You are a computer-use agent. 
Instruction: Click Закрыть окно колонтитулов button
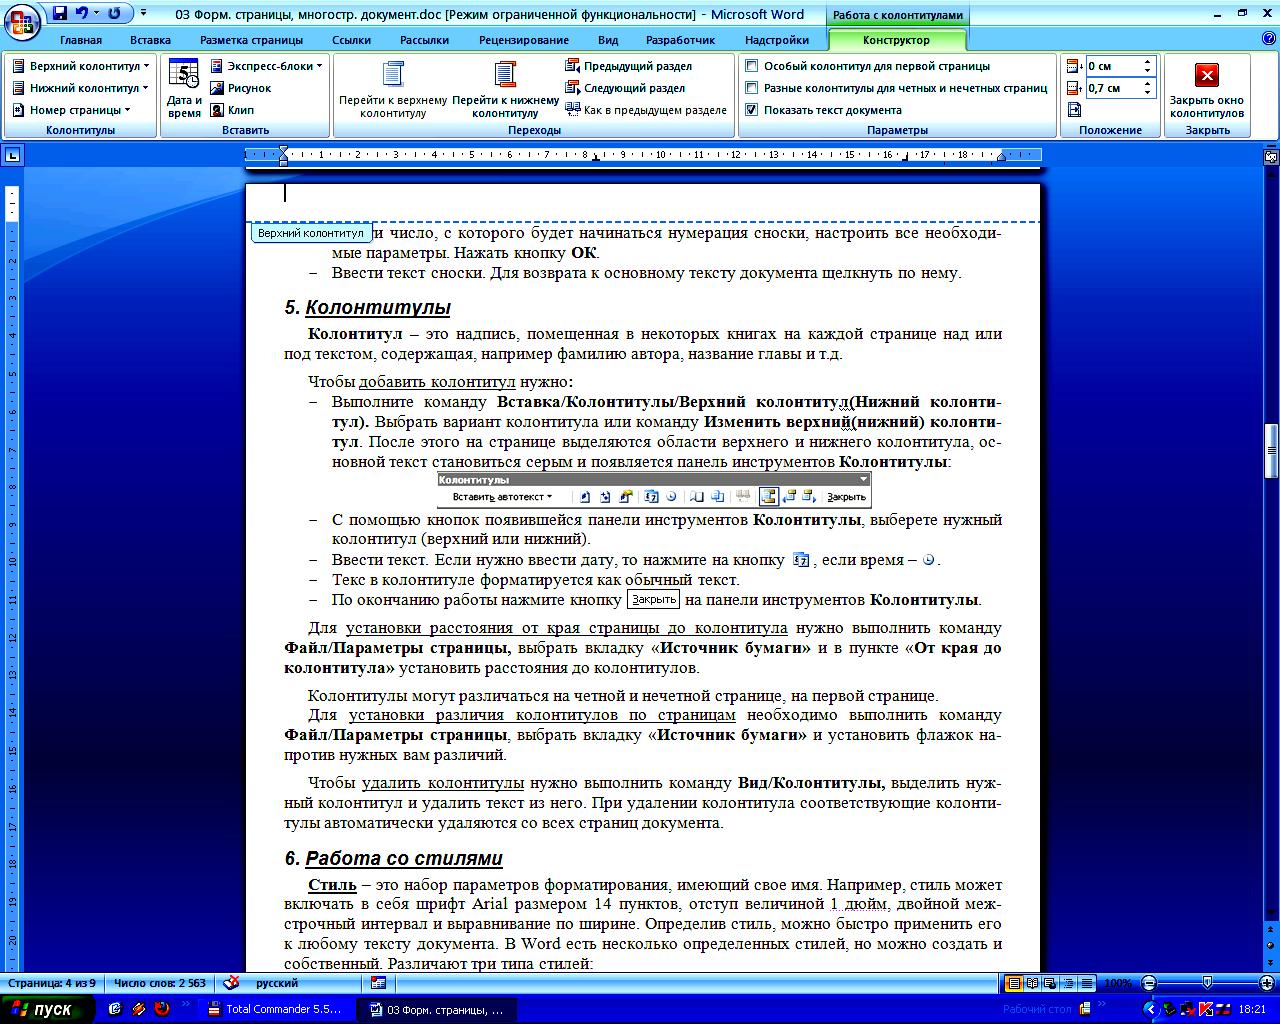coord(1207,89)
